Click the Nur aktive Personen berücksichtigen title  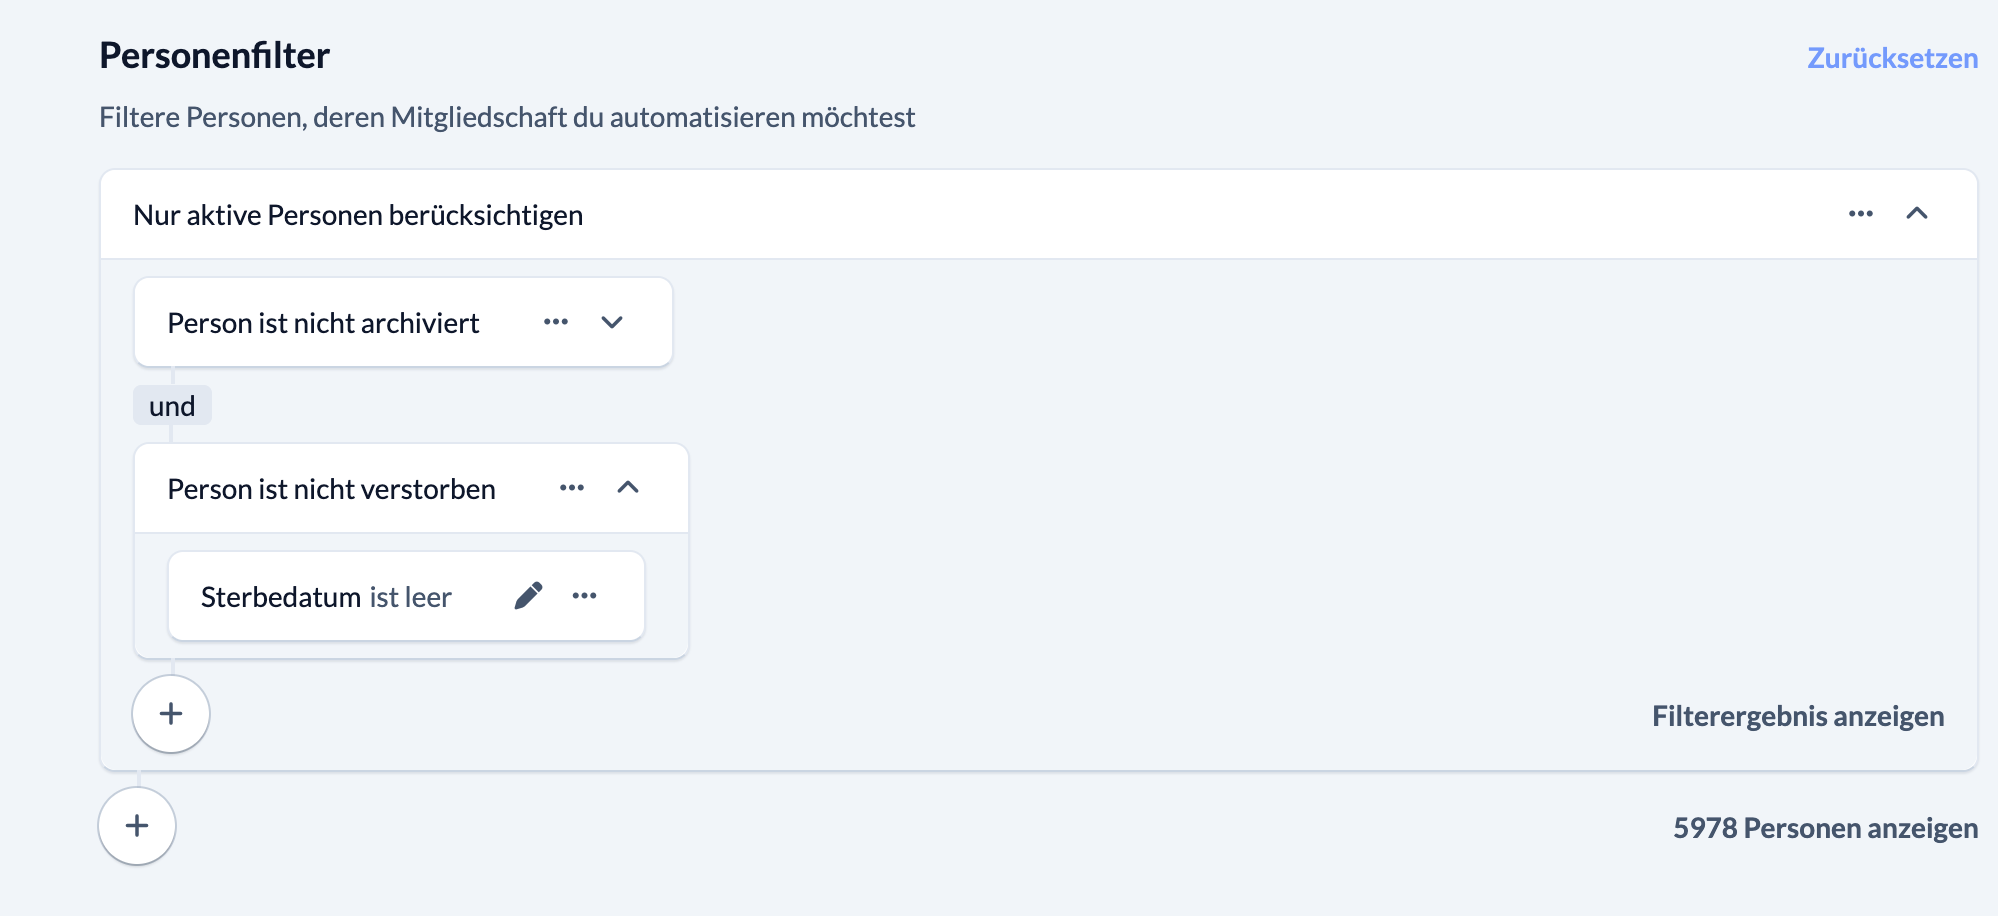(x=358, y=215)
